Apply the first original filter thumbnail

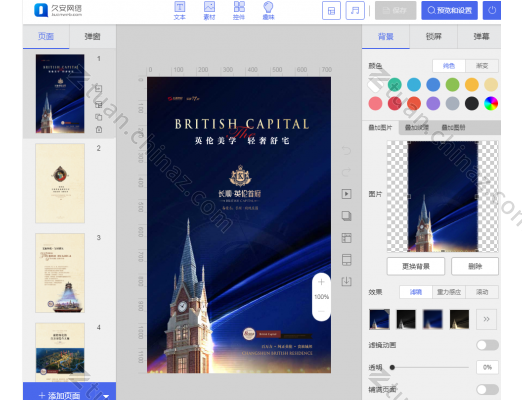(379, 319)
